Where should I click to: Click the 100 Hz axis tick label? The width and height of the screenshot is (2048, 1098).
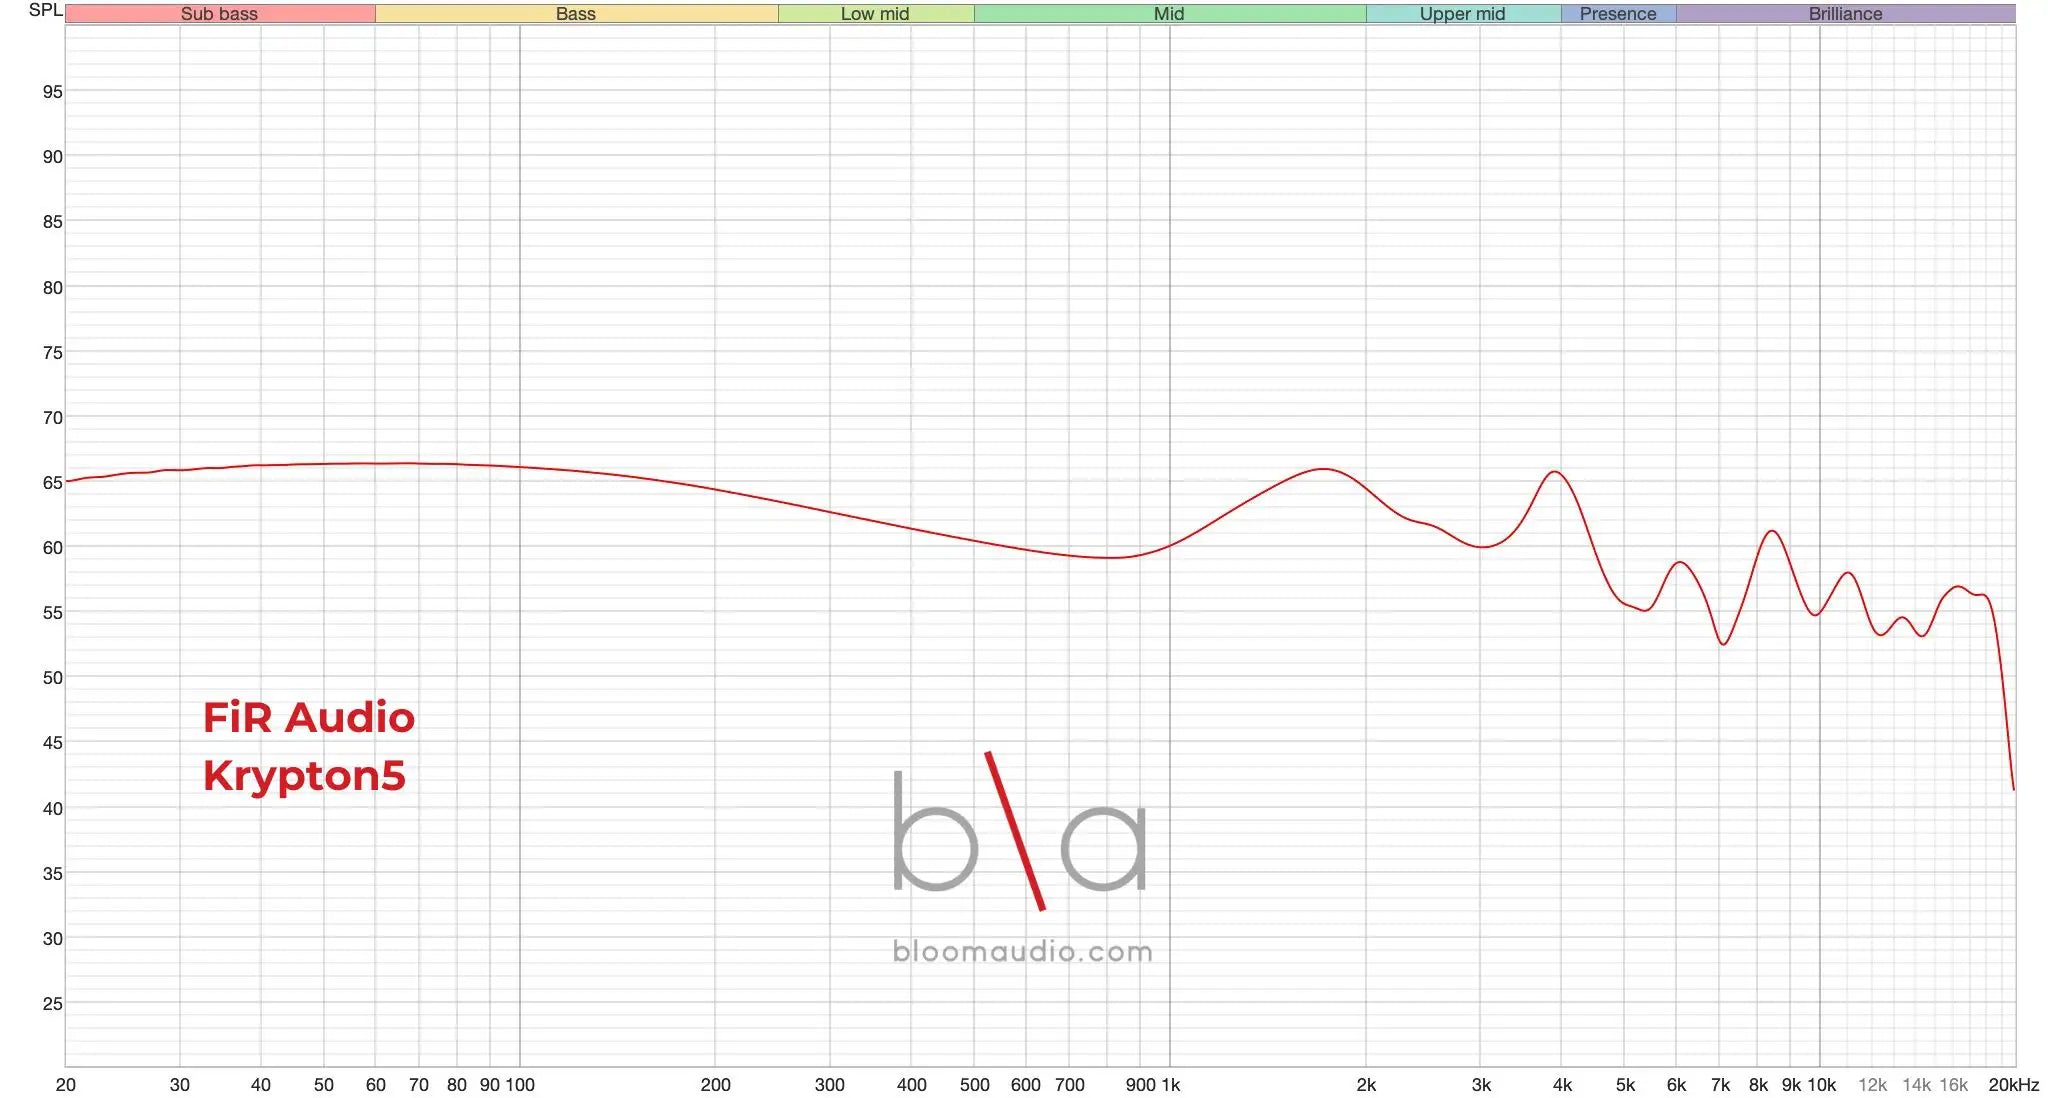pyautogui.click(x=520, y=1085)
